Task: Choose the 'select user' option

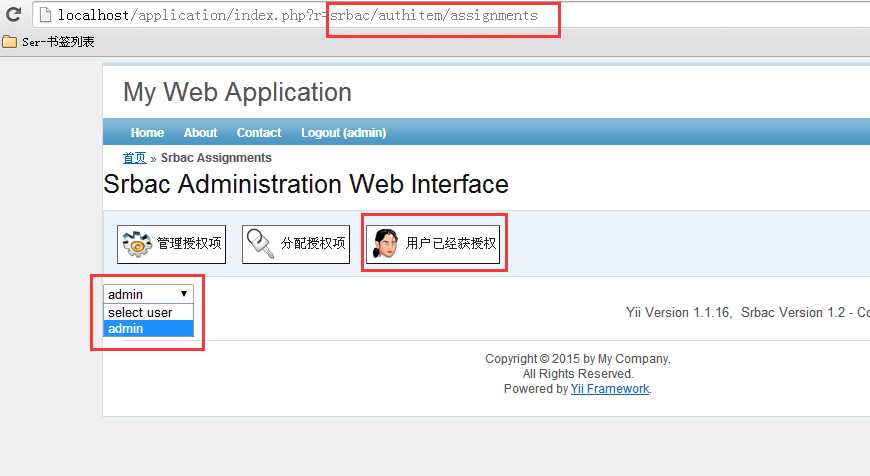Action: click(148, 312)
